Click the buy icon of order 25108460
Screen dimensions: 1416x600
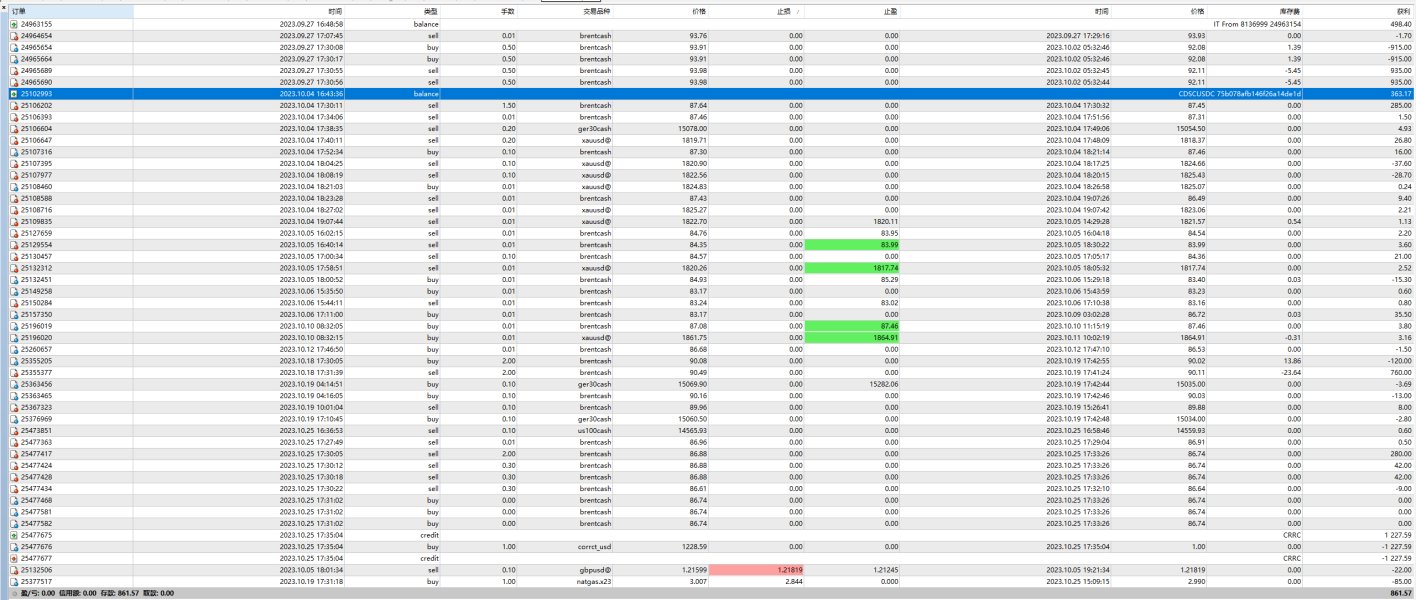tap(14, 187)
